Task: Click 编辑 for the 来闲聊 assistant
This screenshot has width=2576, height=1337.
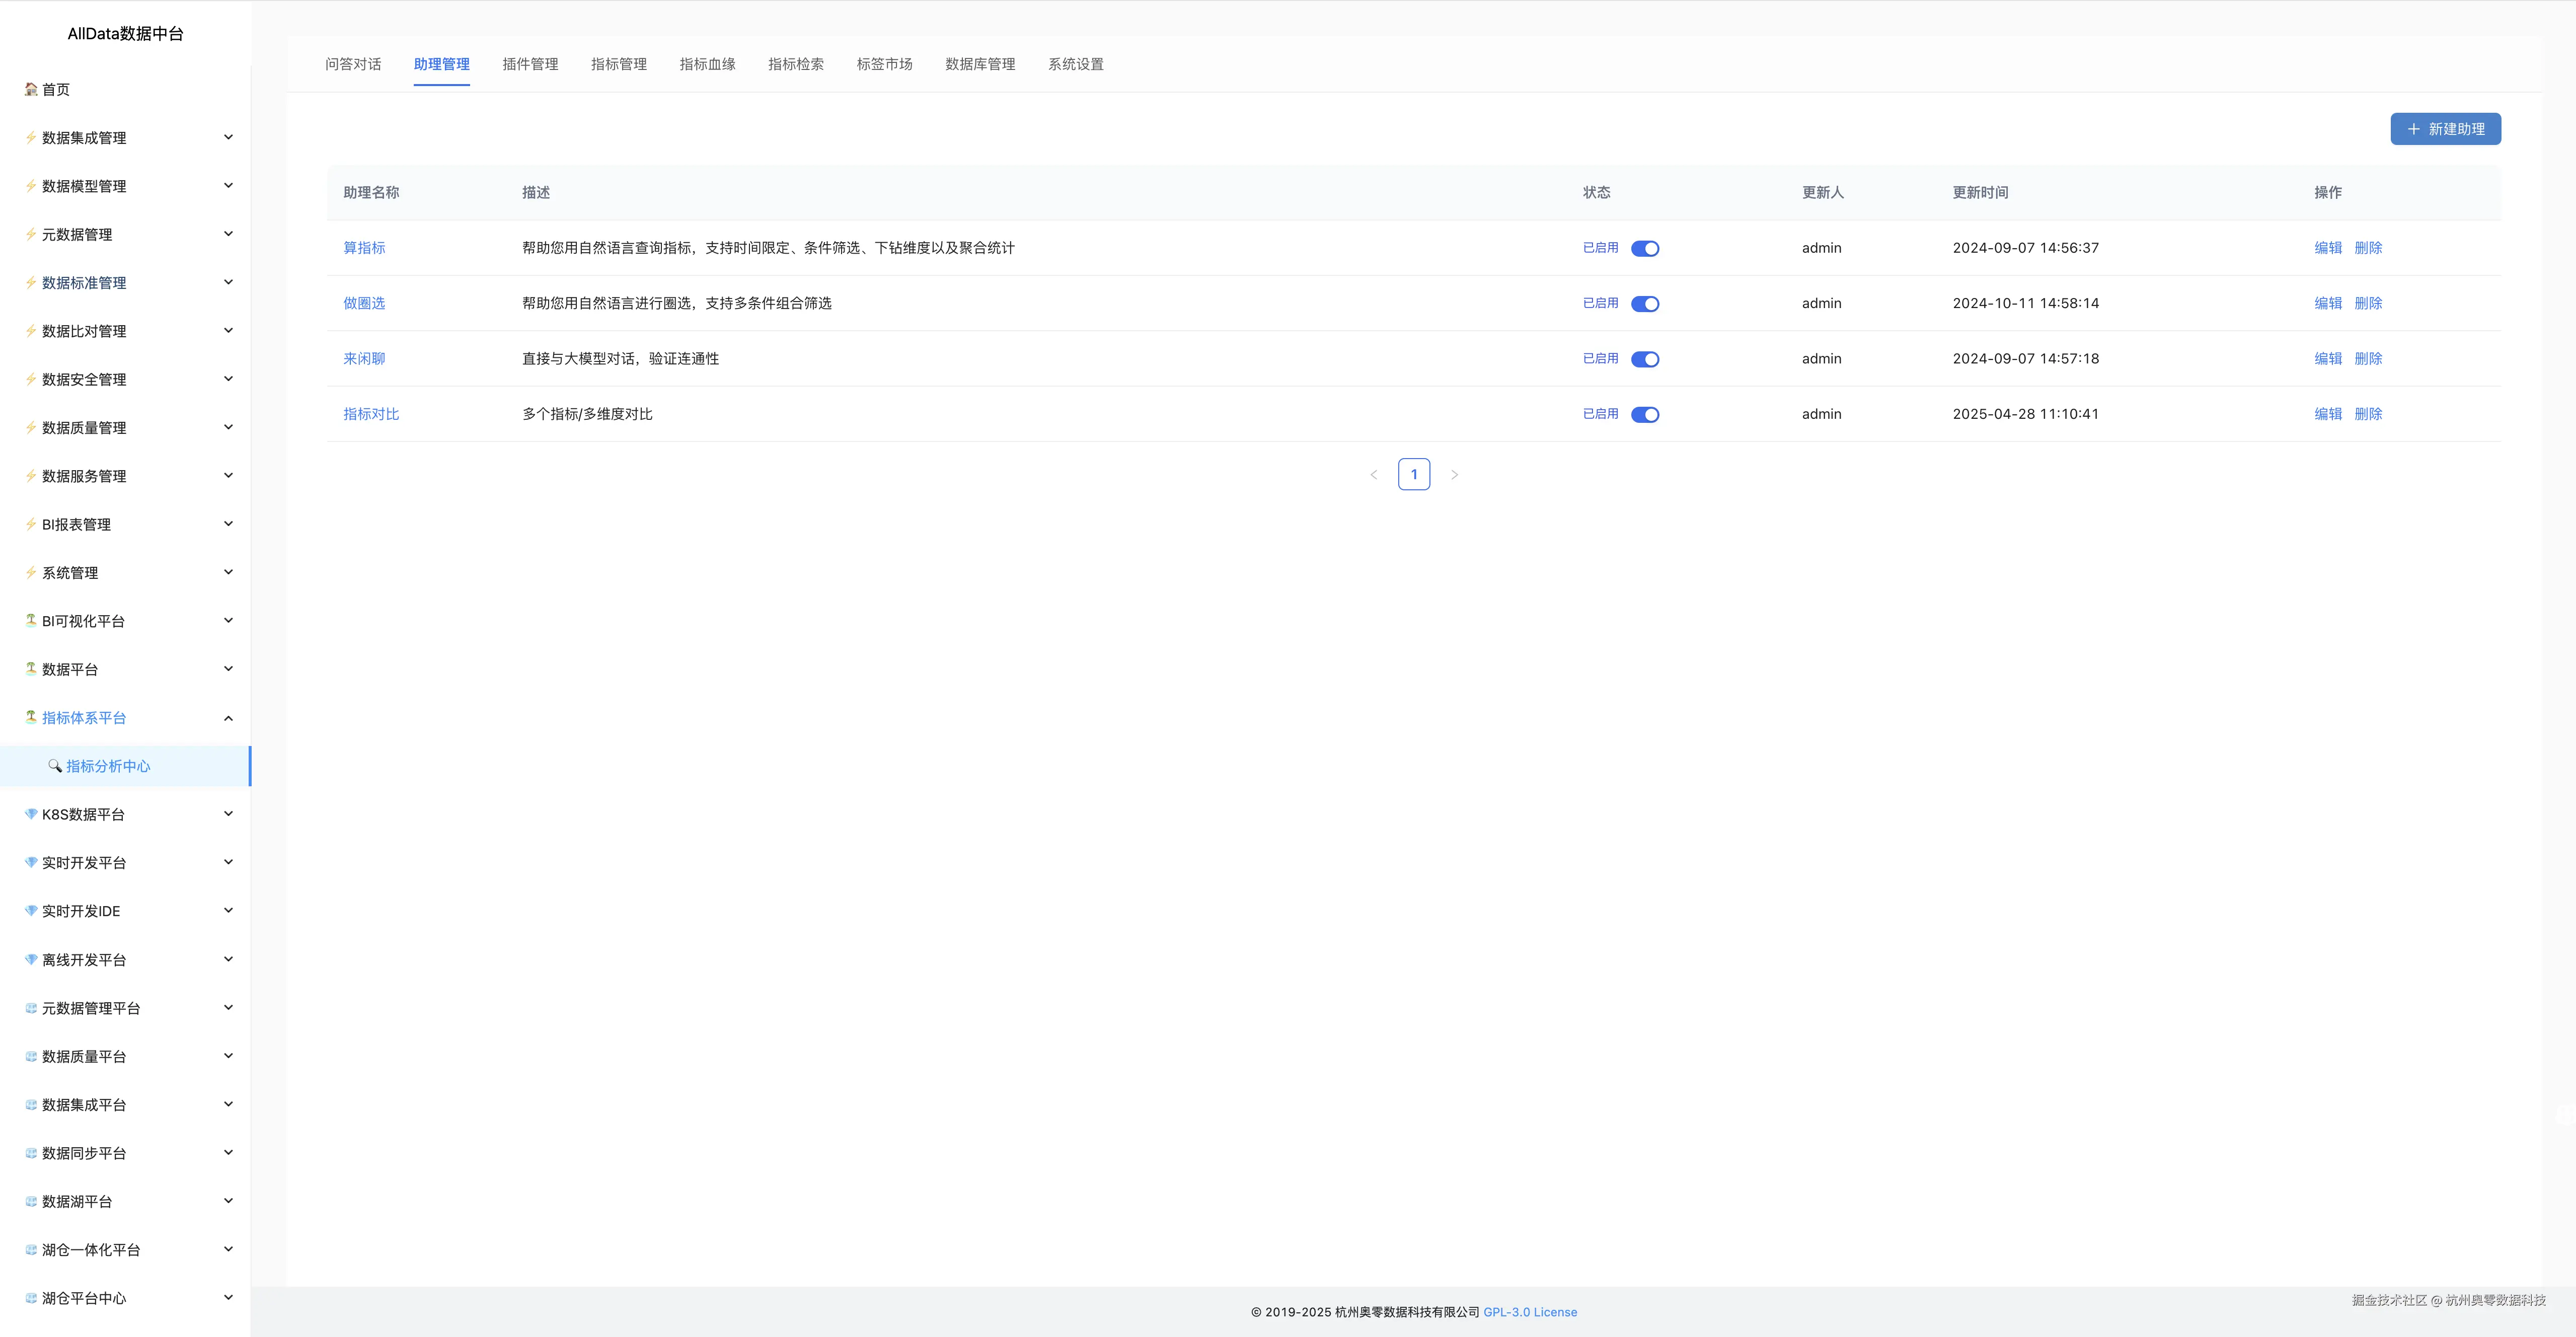Action: pyautogui.click(x=2327, y=359)
